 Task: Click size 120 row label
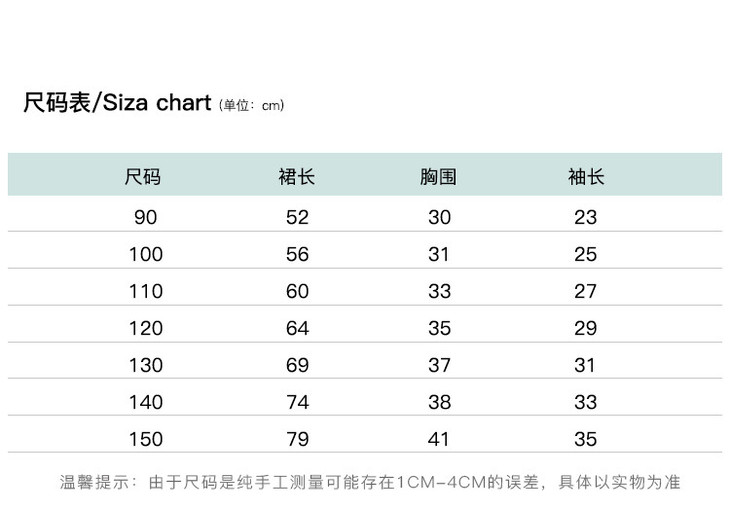tap(145, 328)
